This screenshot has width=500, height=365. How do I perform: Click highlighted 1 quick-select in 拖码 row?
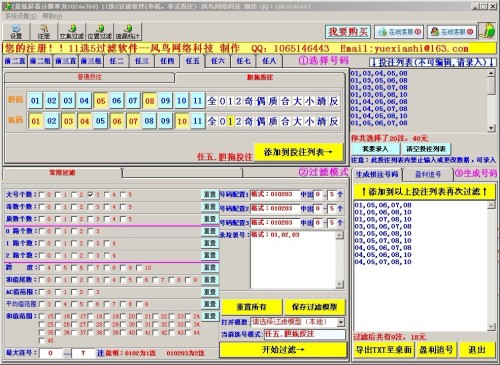(230, 121)
